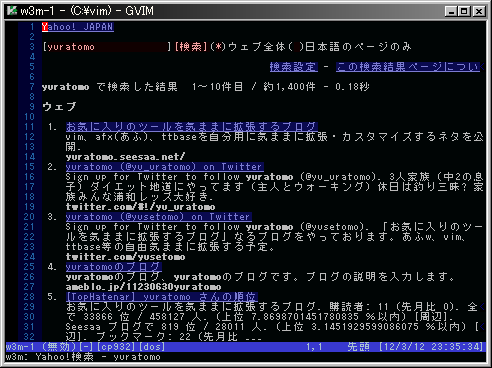Open [TopHatenar] yuratomo さんの順位 link

pos(162,297)
